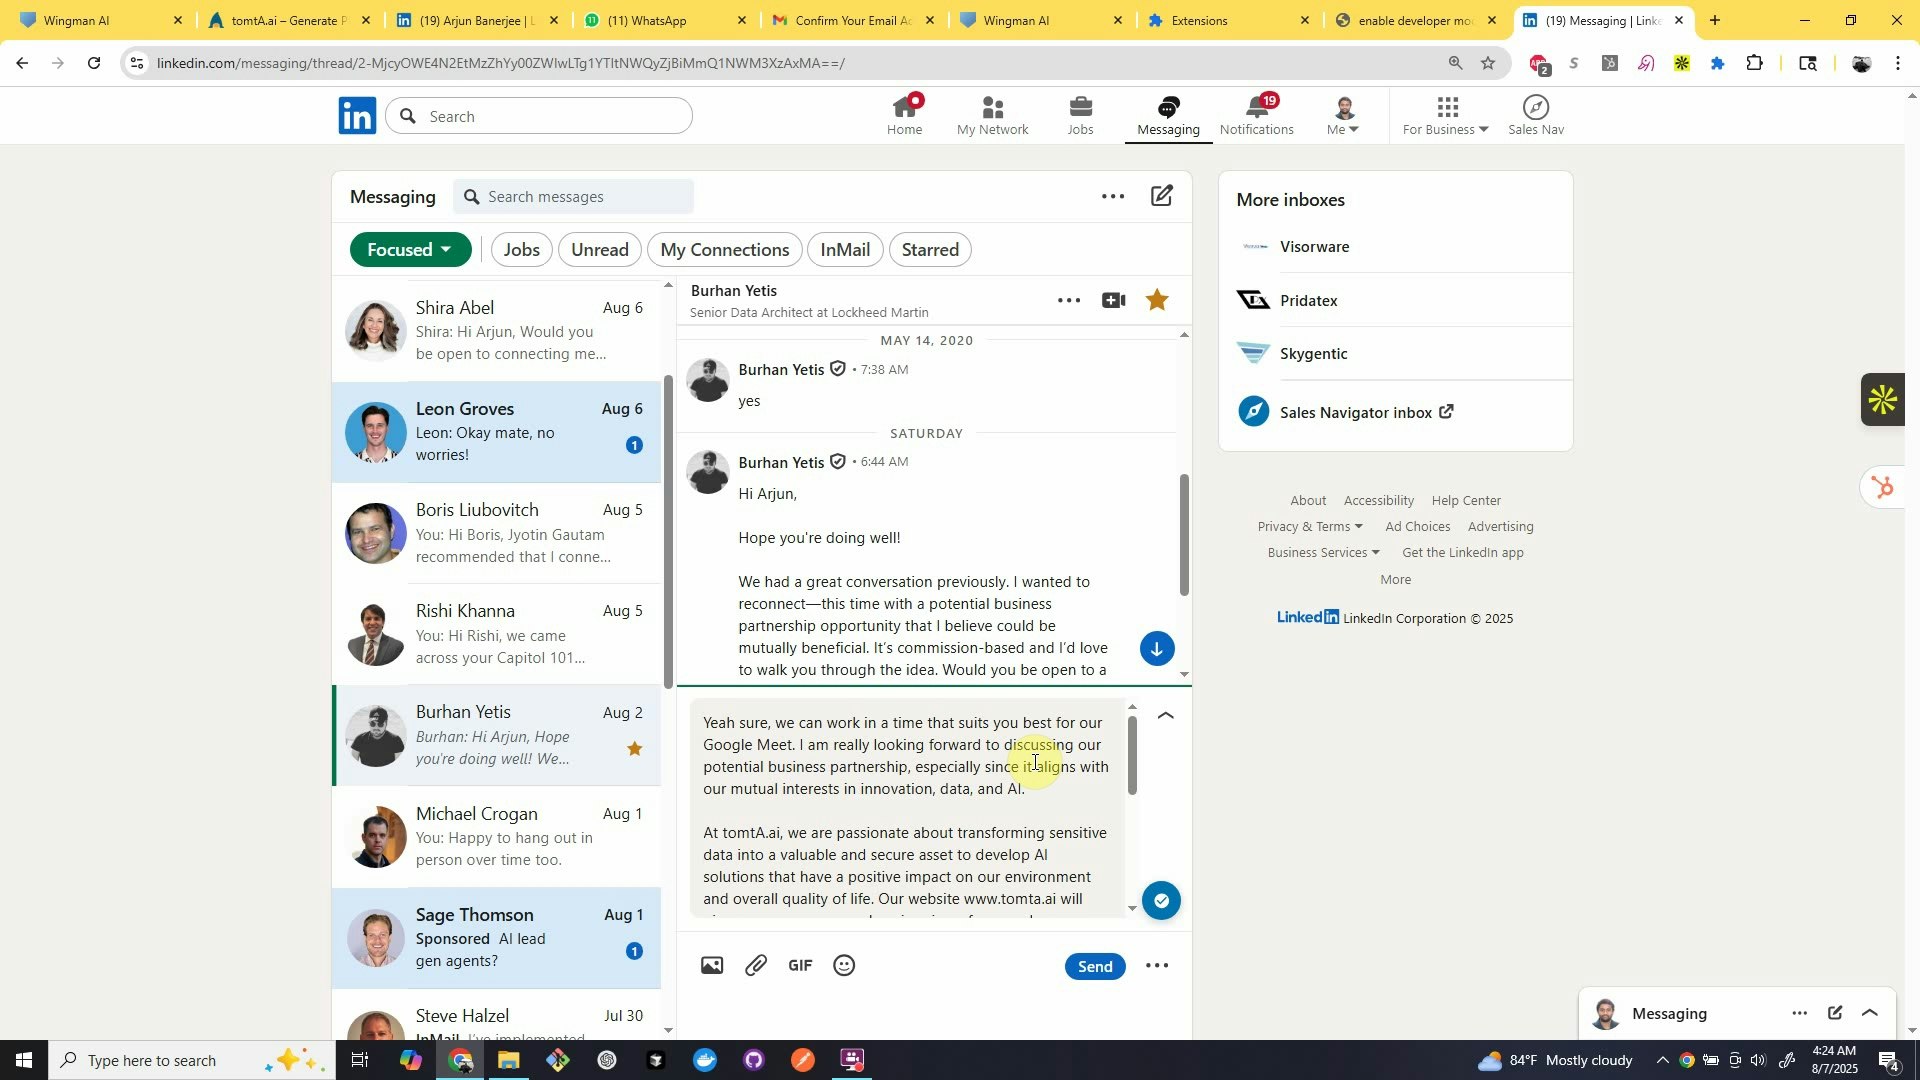This screenshot has width=1920, height=1080.
Task: Open Me profile dropdown
Action: coord(1343,116)
